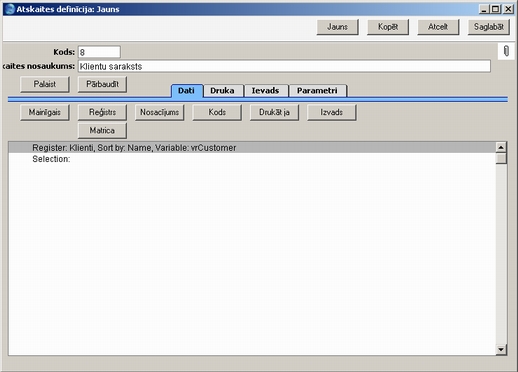Click the Matrica button
Viewport: 518px width, 372px height.
click(102, 131)
